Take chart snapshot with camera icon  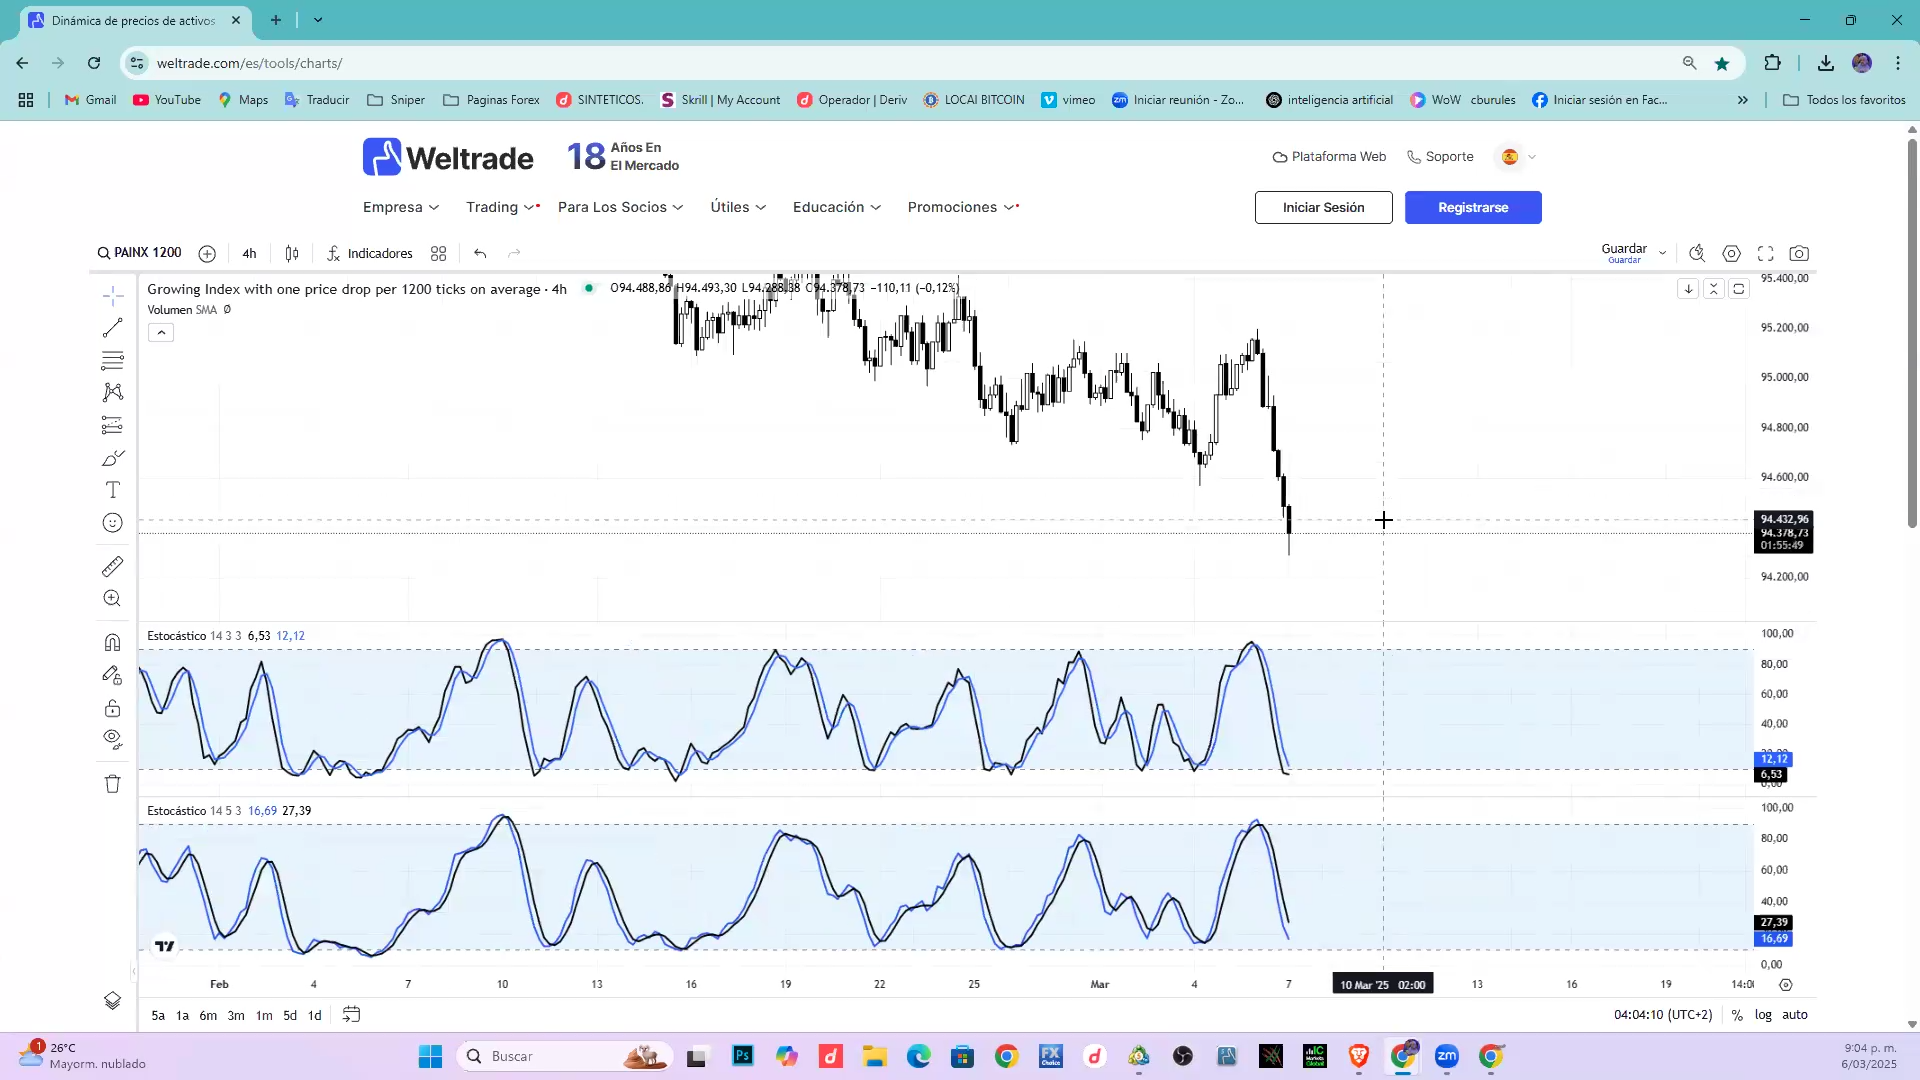[1799, 254]
